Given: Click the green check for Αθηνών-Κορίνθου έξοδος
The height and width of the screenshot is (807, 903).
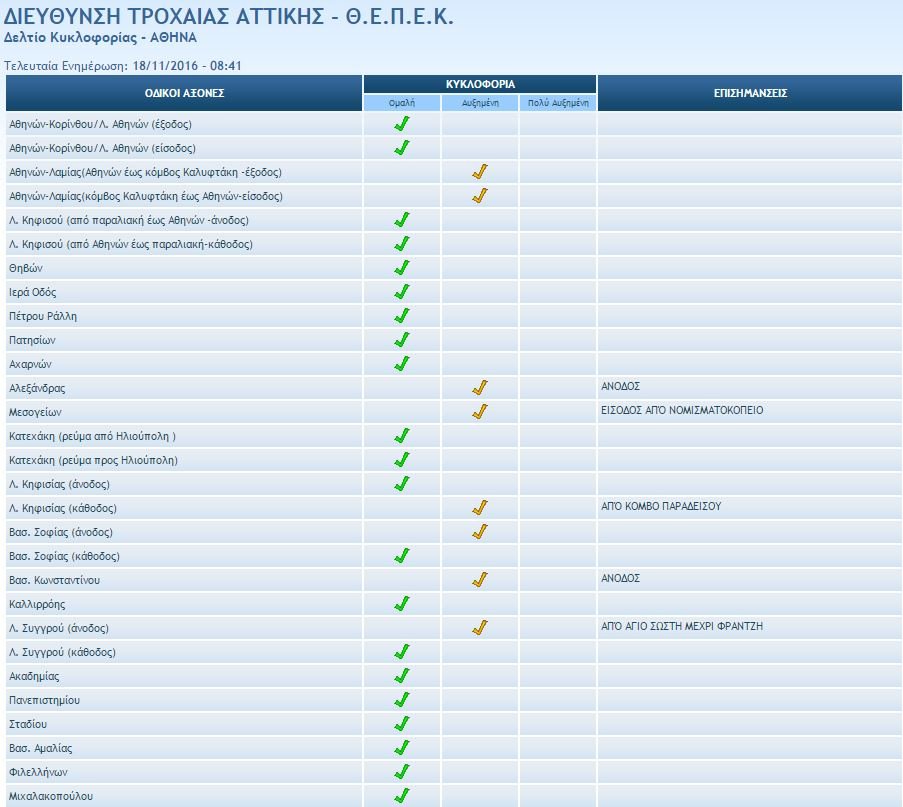Looking at the screenshot, I should pyautogui.click(x=402, y=124).
